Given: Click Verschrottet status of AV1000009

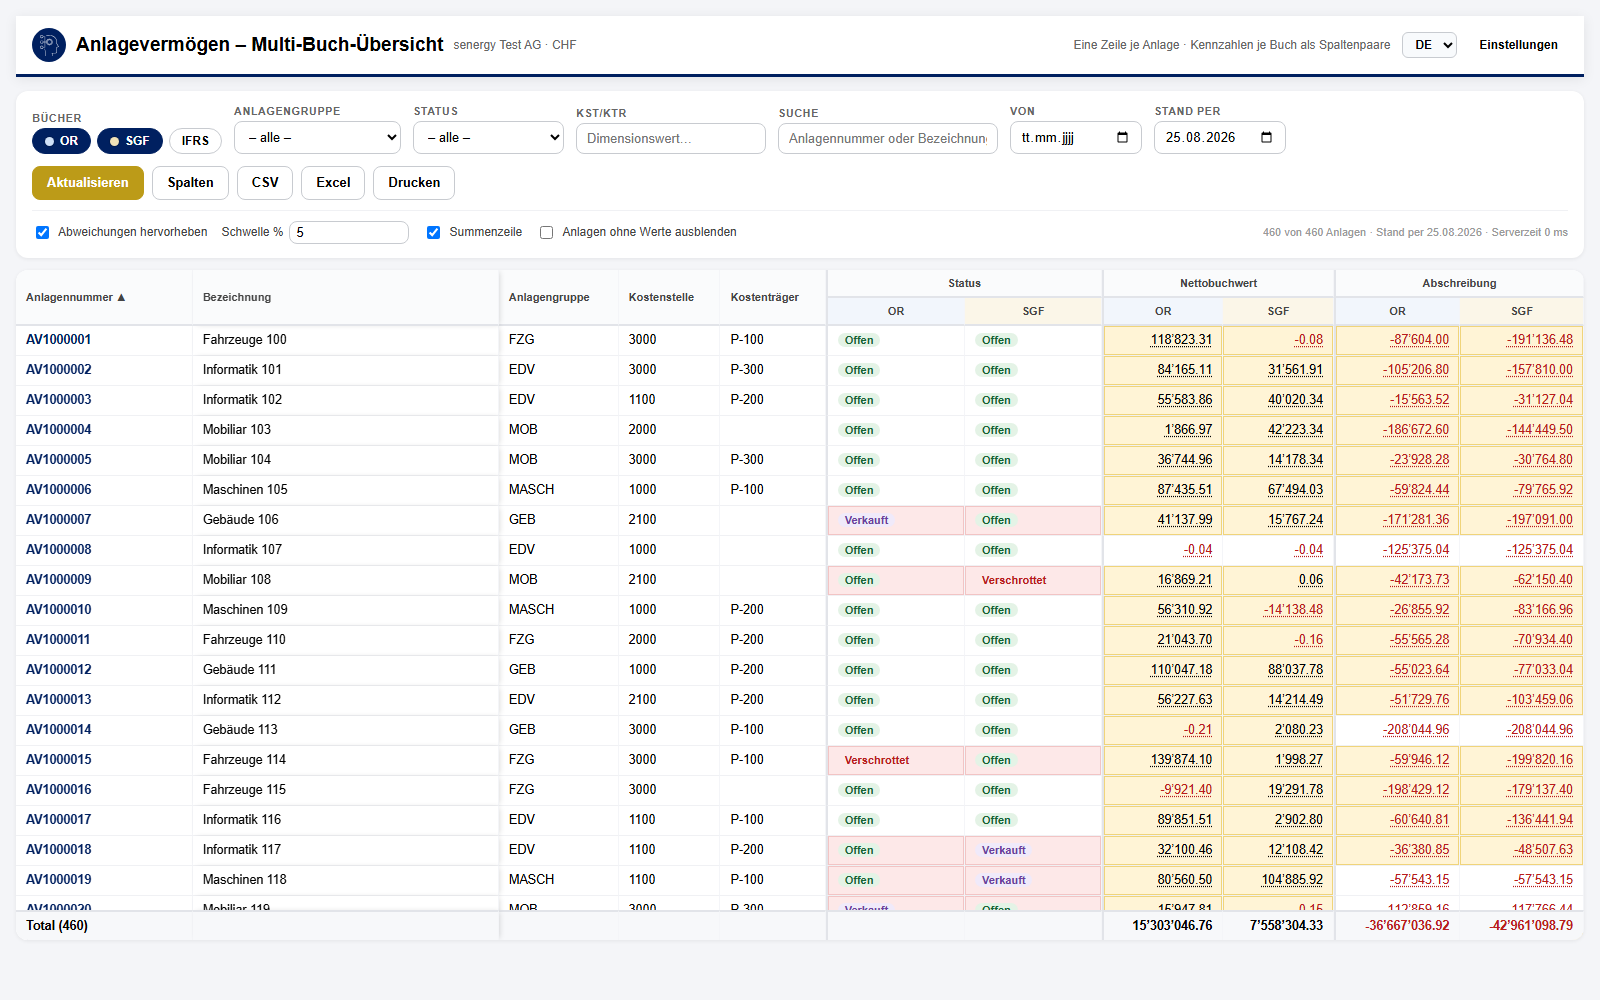Looking at the screenshot, I should [1014, 580].
